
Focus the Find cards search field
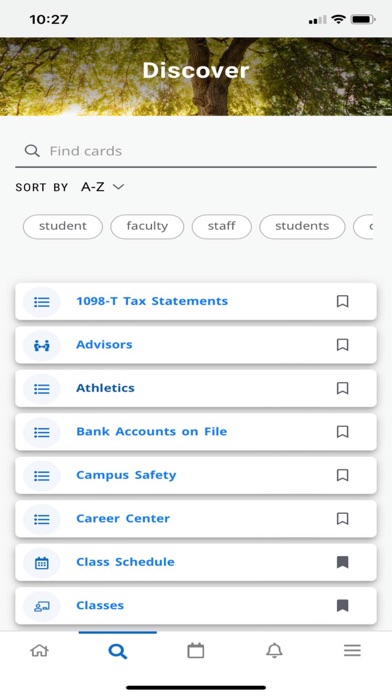tap(196, 151)
